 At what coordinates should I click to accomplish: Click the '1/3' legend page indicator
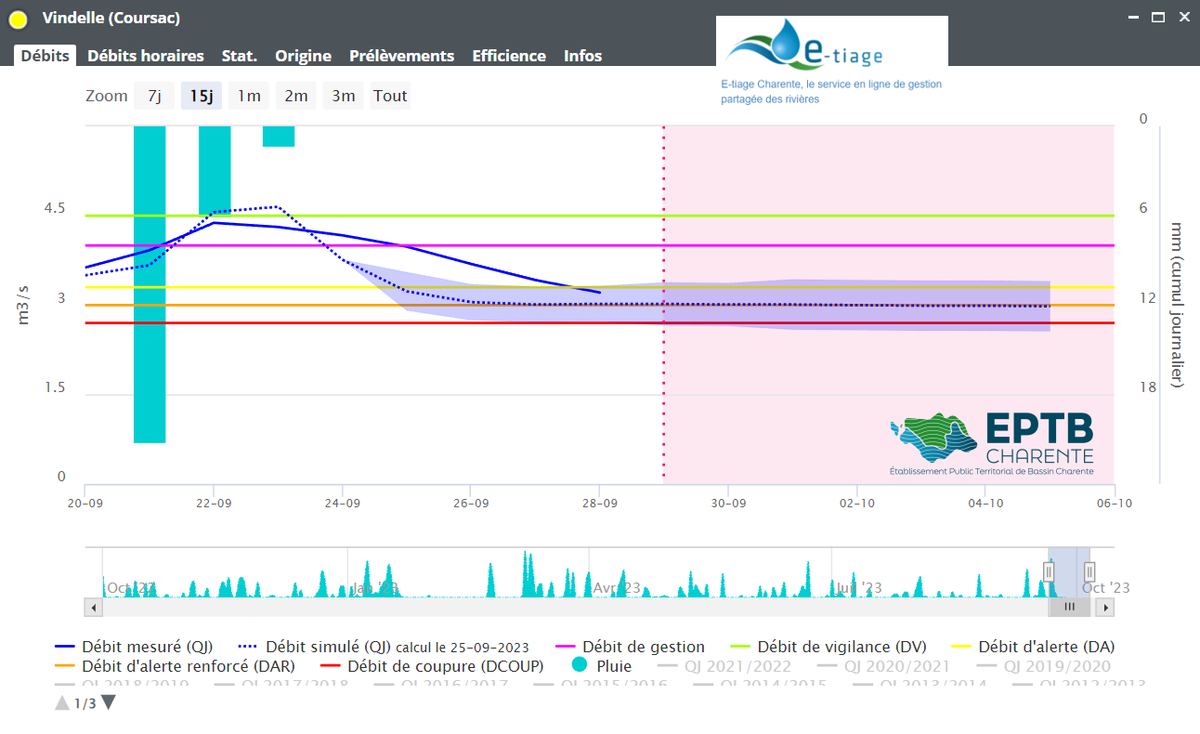click(x=86, y=703)
